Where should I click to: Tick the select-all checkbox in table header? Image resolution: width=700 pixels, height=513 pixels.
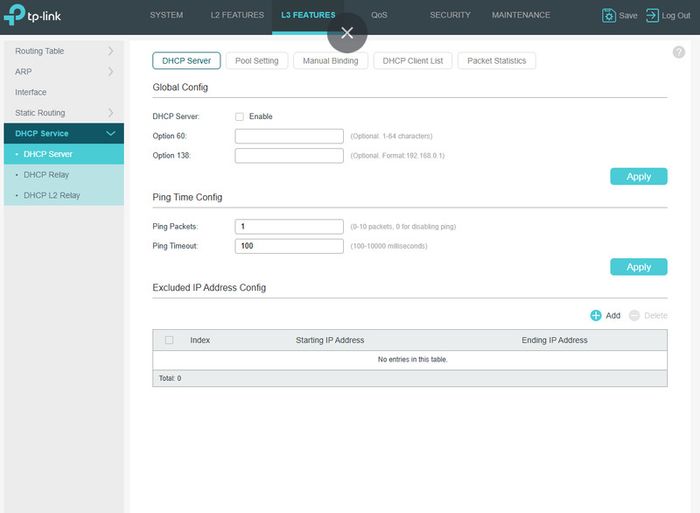click(x=169, y=340)
